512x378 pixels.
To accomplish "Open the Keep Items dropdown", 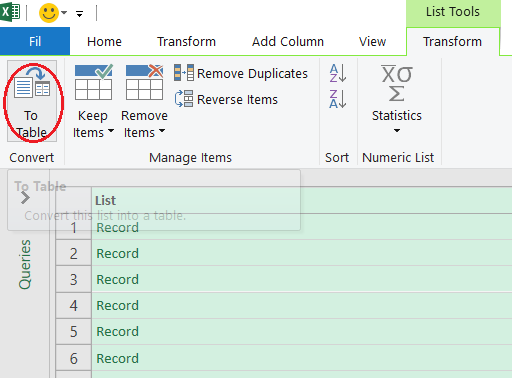I will [x=93, y=101].
